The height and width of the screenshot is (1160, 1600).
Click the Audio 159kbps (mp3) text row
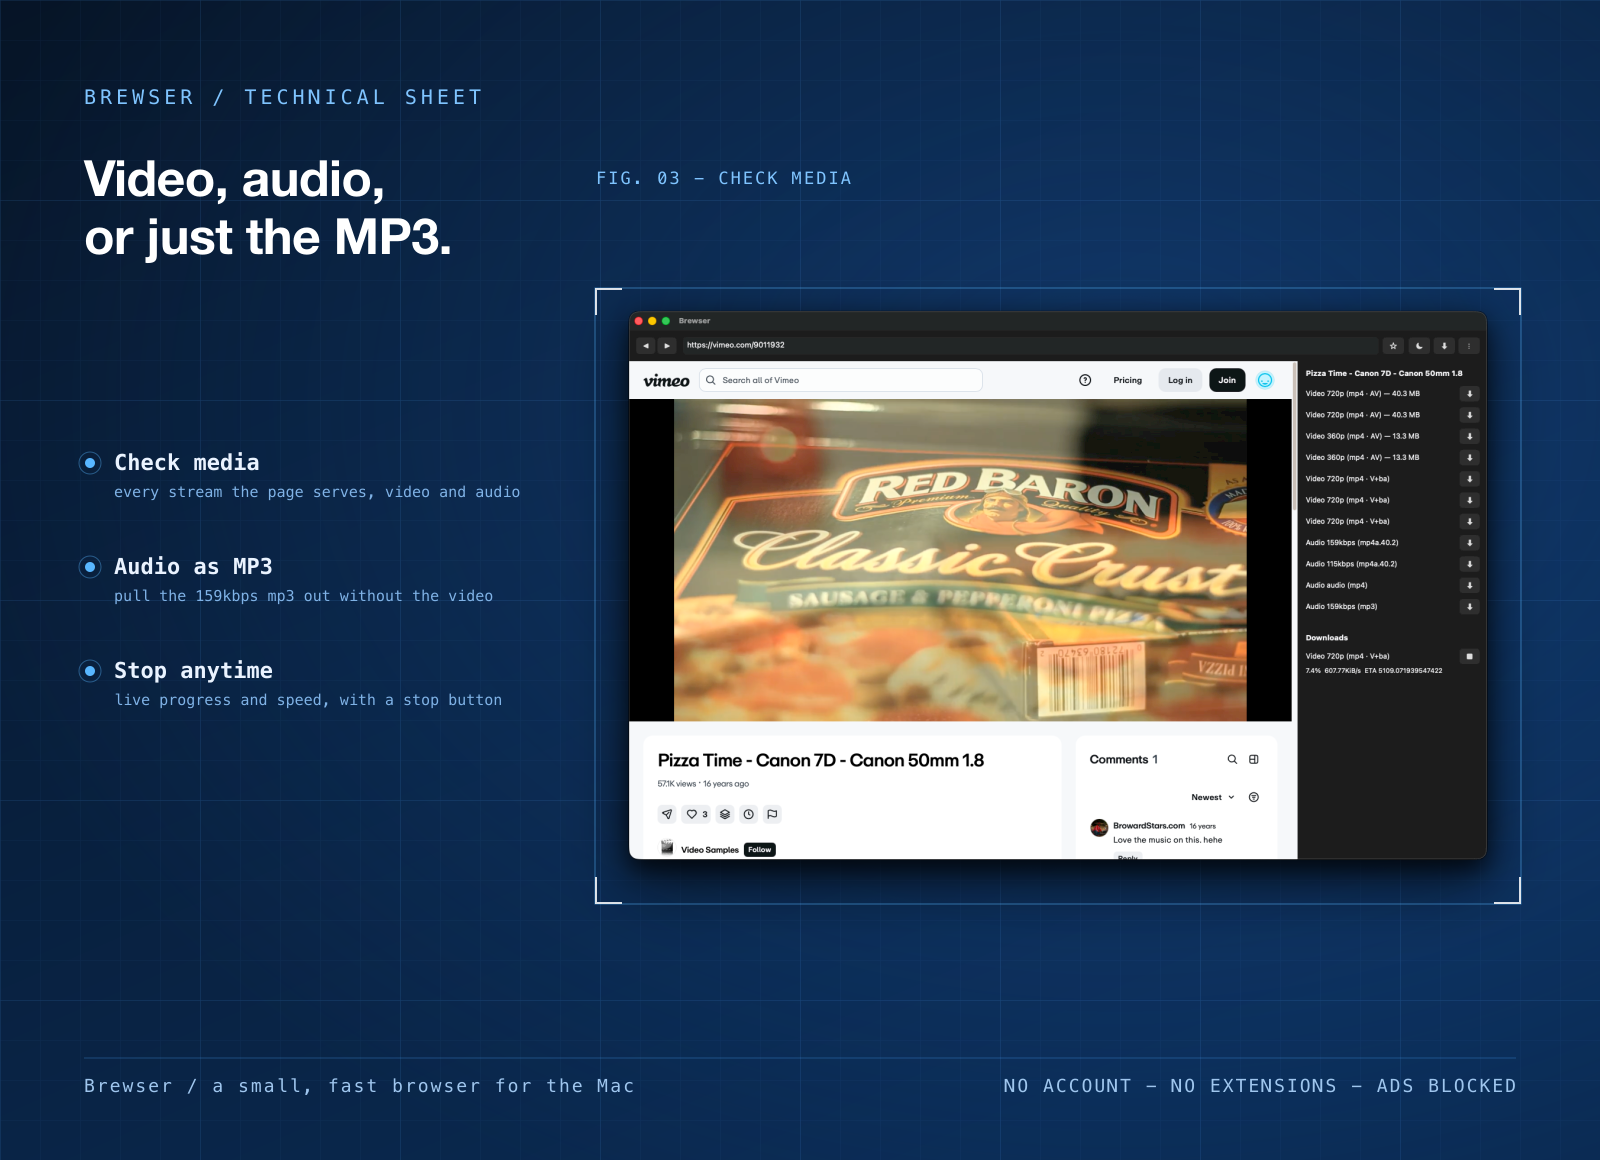[1342, 607]
